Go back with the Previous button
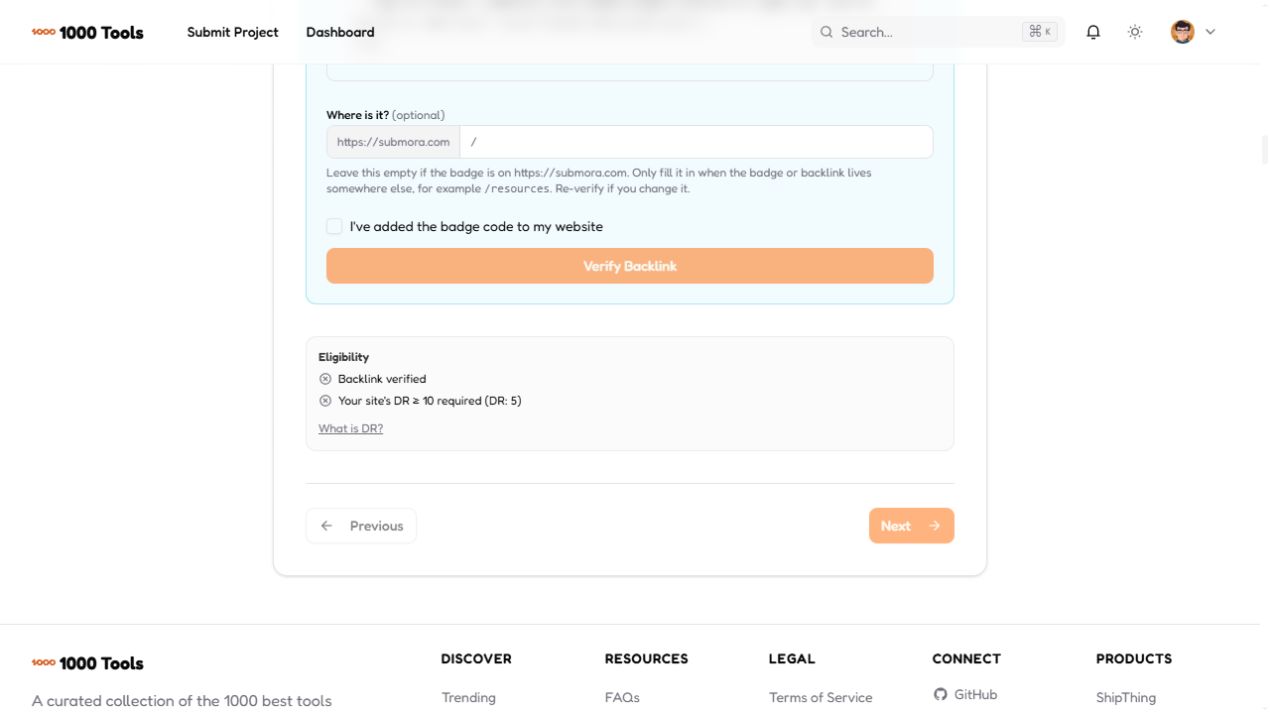Screen dimensions: 1270x714 (361, 526)
